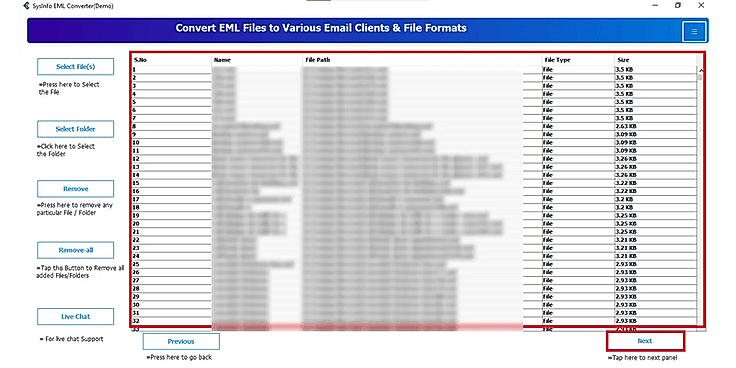Screen dimensions: 736x368
Task: Click row 9's 3.09 KB size cell
Action: click(x=655, y=134)
